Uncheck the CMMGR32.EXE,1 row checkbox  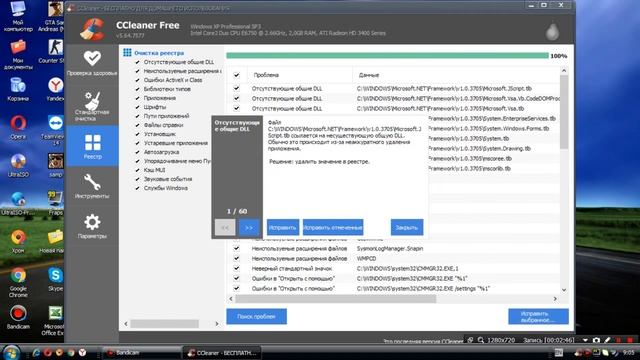[236, 268]
